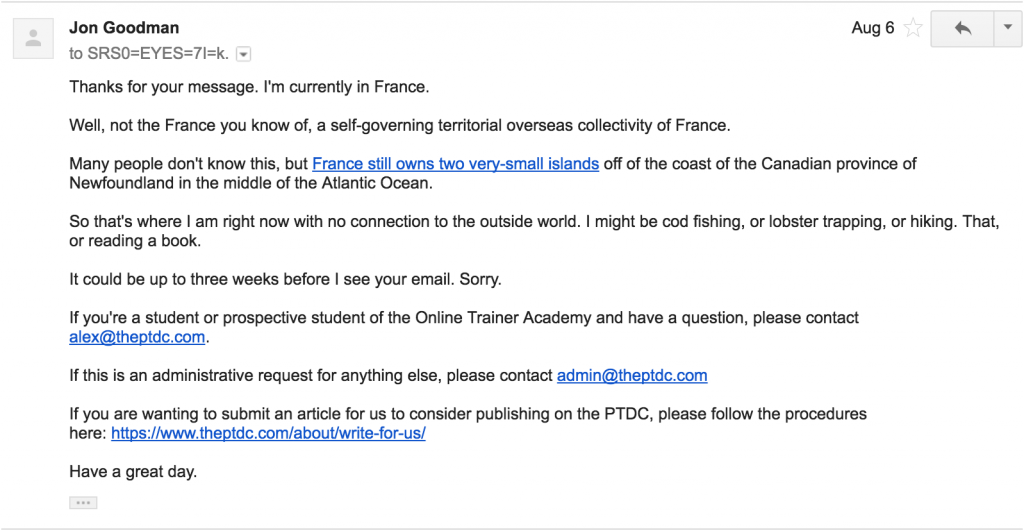Click the 'It could be up to three weeks' line

pyautogui.click(x=285, y=279)
